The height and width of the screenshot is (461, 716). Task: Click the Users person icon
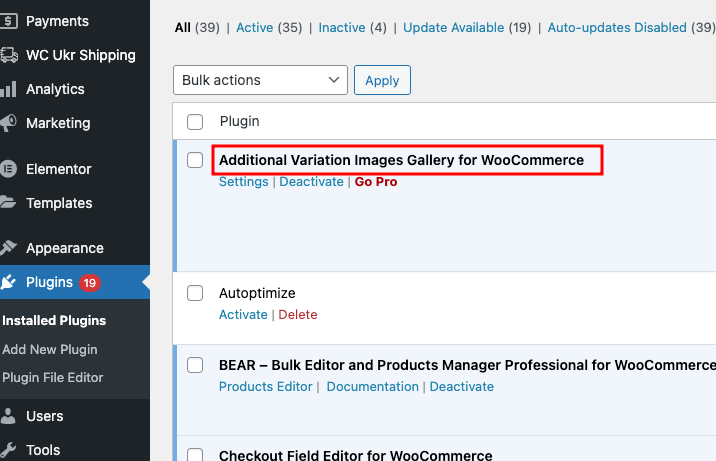[8, 416]
